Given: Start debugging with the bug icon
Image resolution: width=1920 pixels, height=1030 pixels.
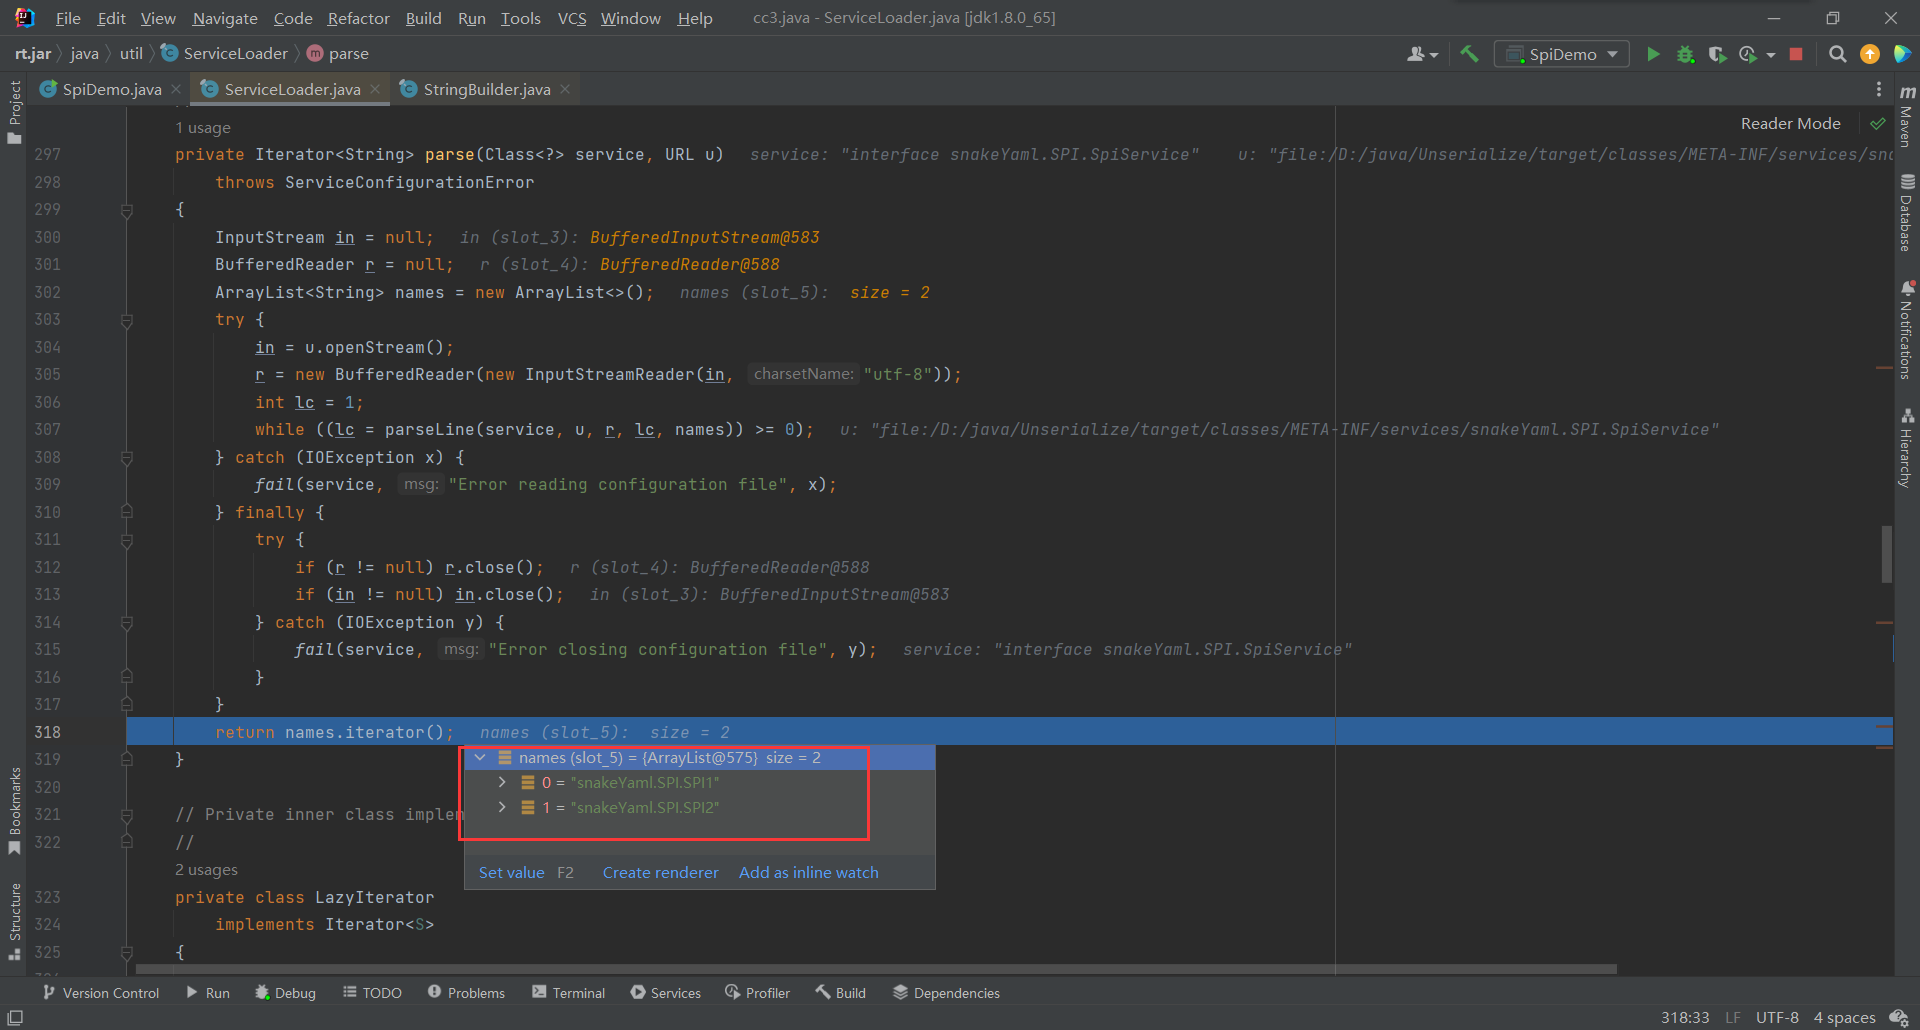Looking at the screenshot, I should [x=1686, y=54].
